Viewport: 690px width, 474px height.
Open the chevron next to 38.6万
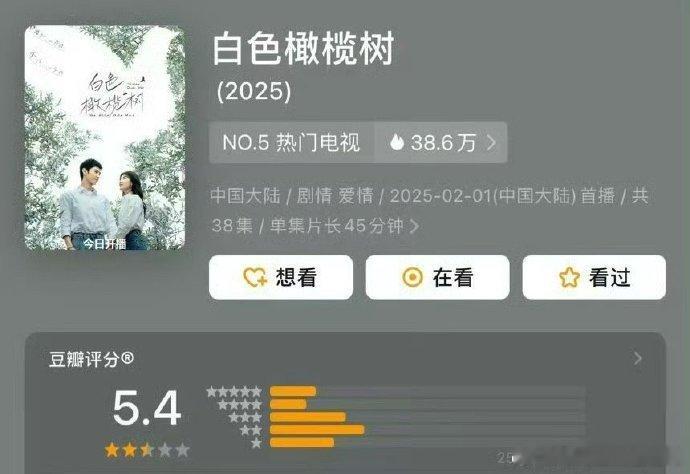coord(492,142)
